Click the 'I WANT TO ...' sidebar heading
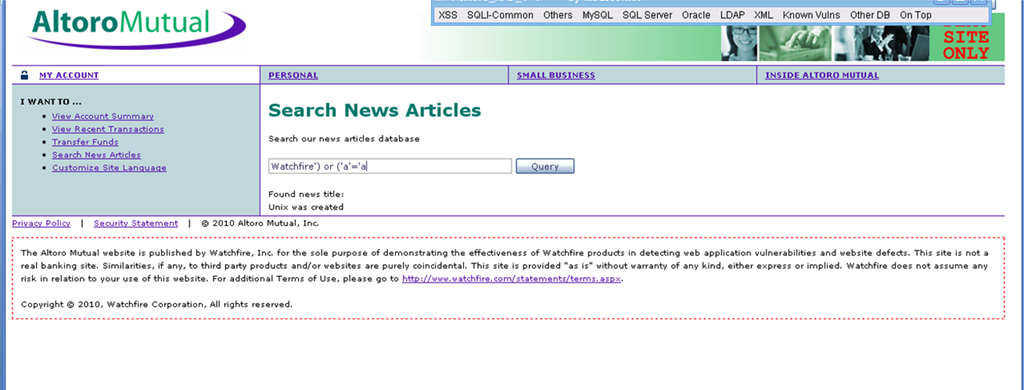 (51, 102)
